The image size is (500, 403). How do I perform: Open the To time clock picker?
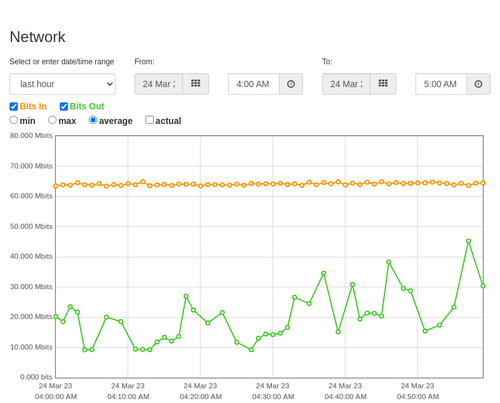pyautogui.click(x=478, y=84)
